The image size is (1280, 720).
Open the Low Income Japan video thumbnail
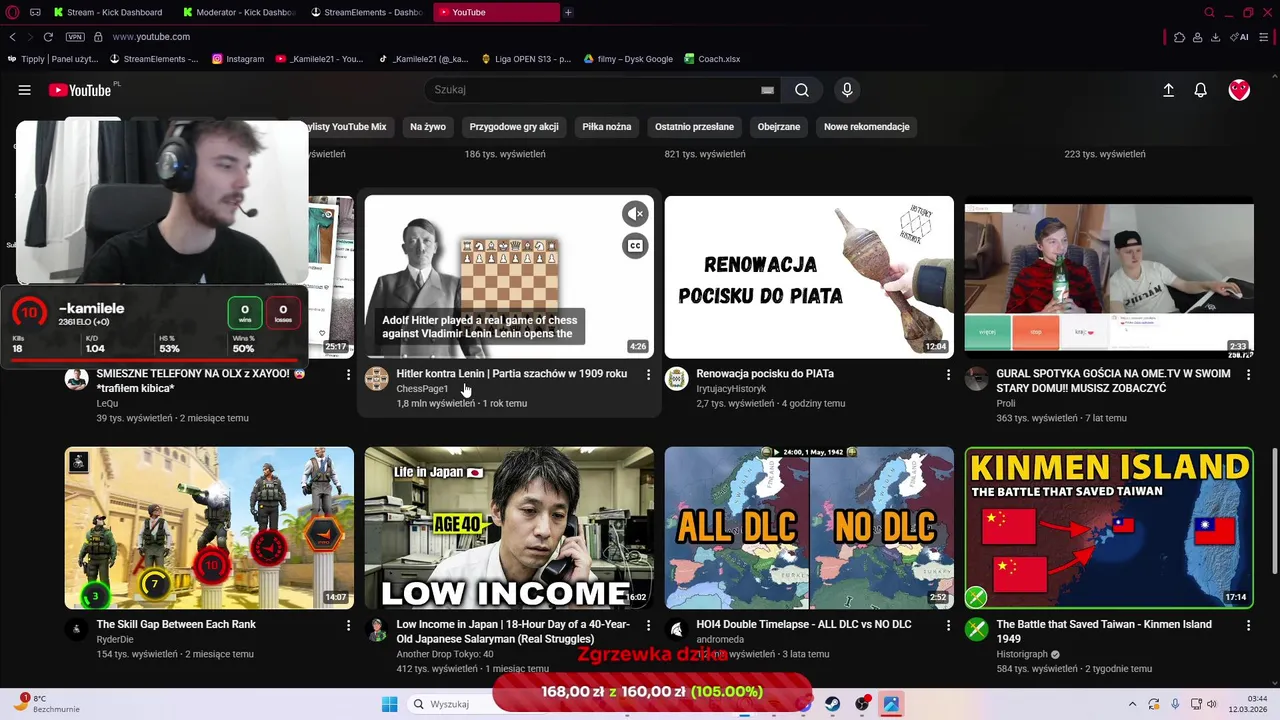(x=509, y=528)
